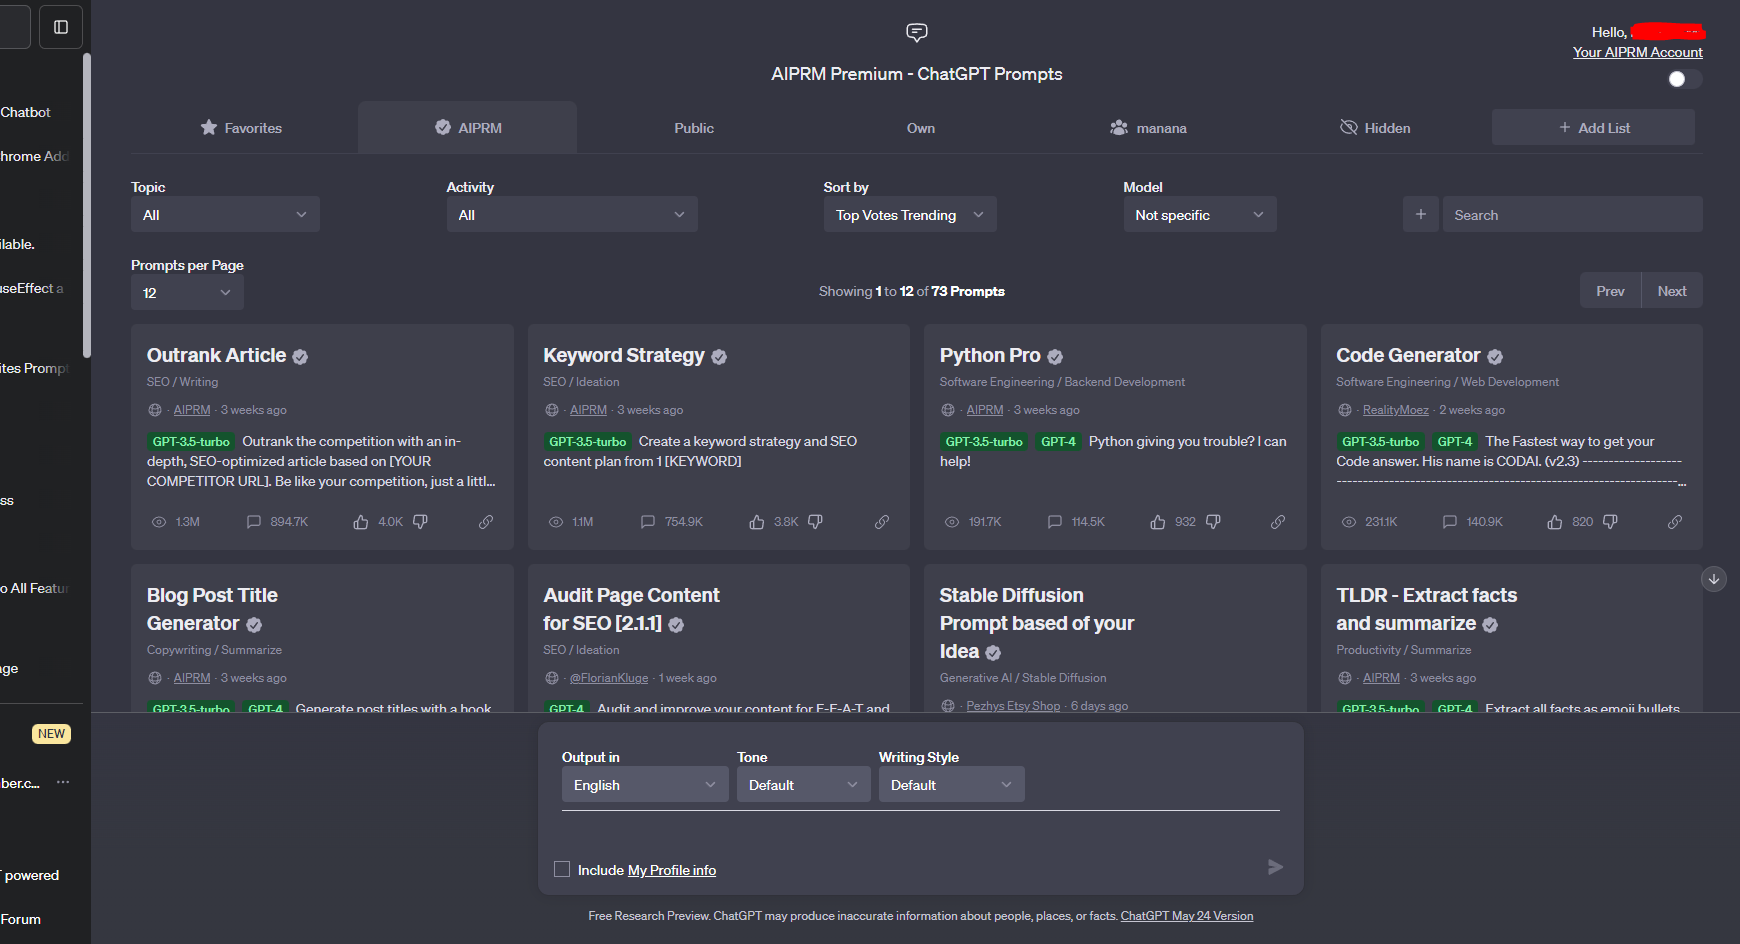Copy link for Outrank Article prompt

tap(486, 522)
